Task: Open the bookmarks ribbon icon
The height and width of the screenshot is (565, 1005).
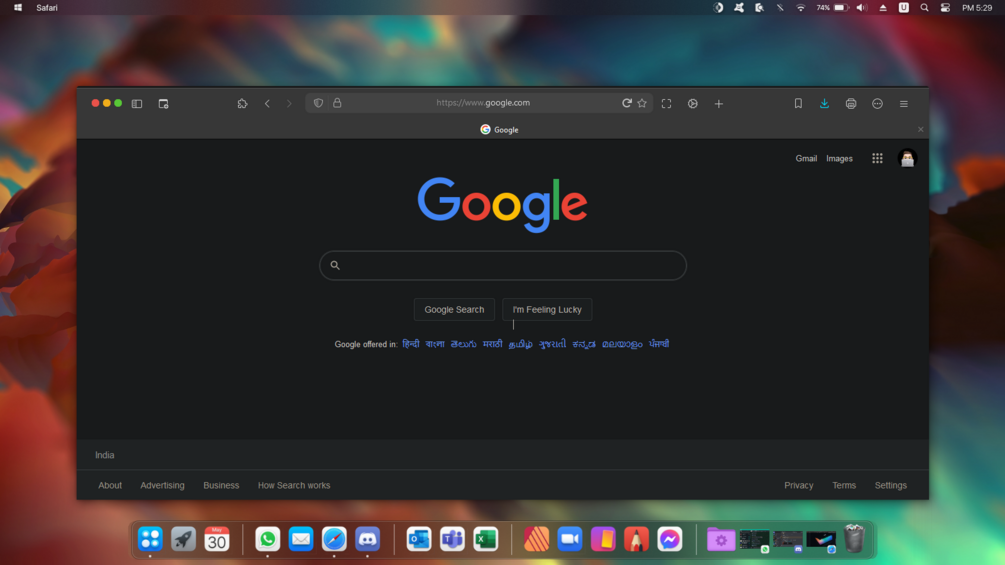Action: 798,103
